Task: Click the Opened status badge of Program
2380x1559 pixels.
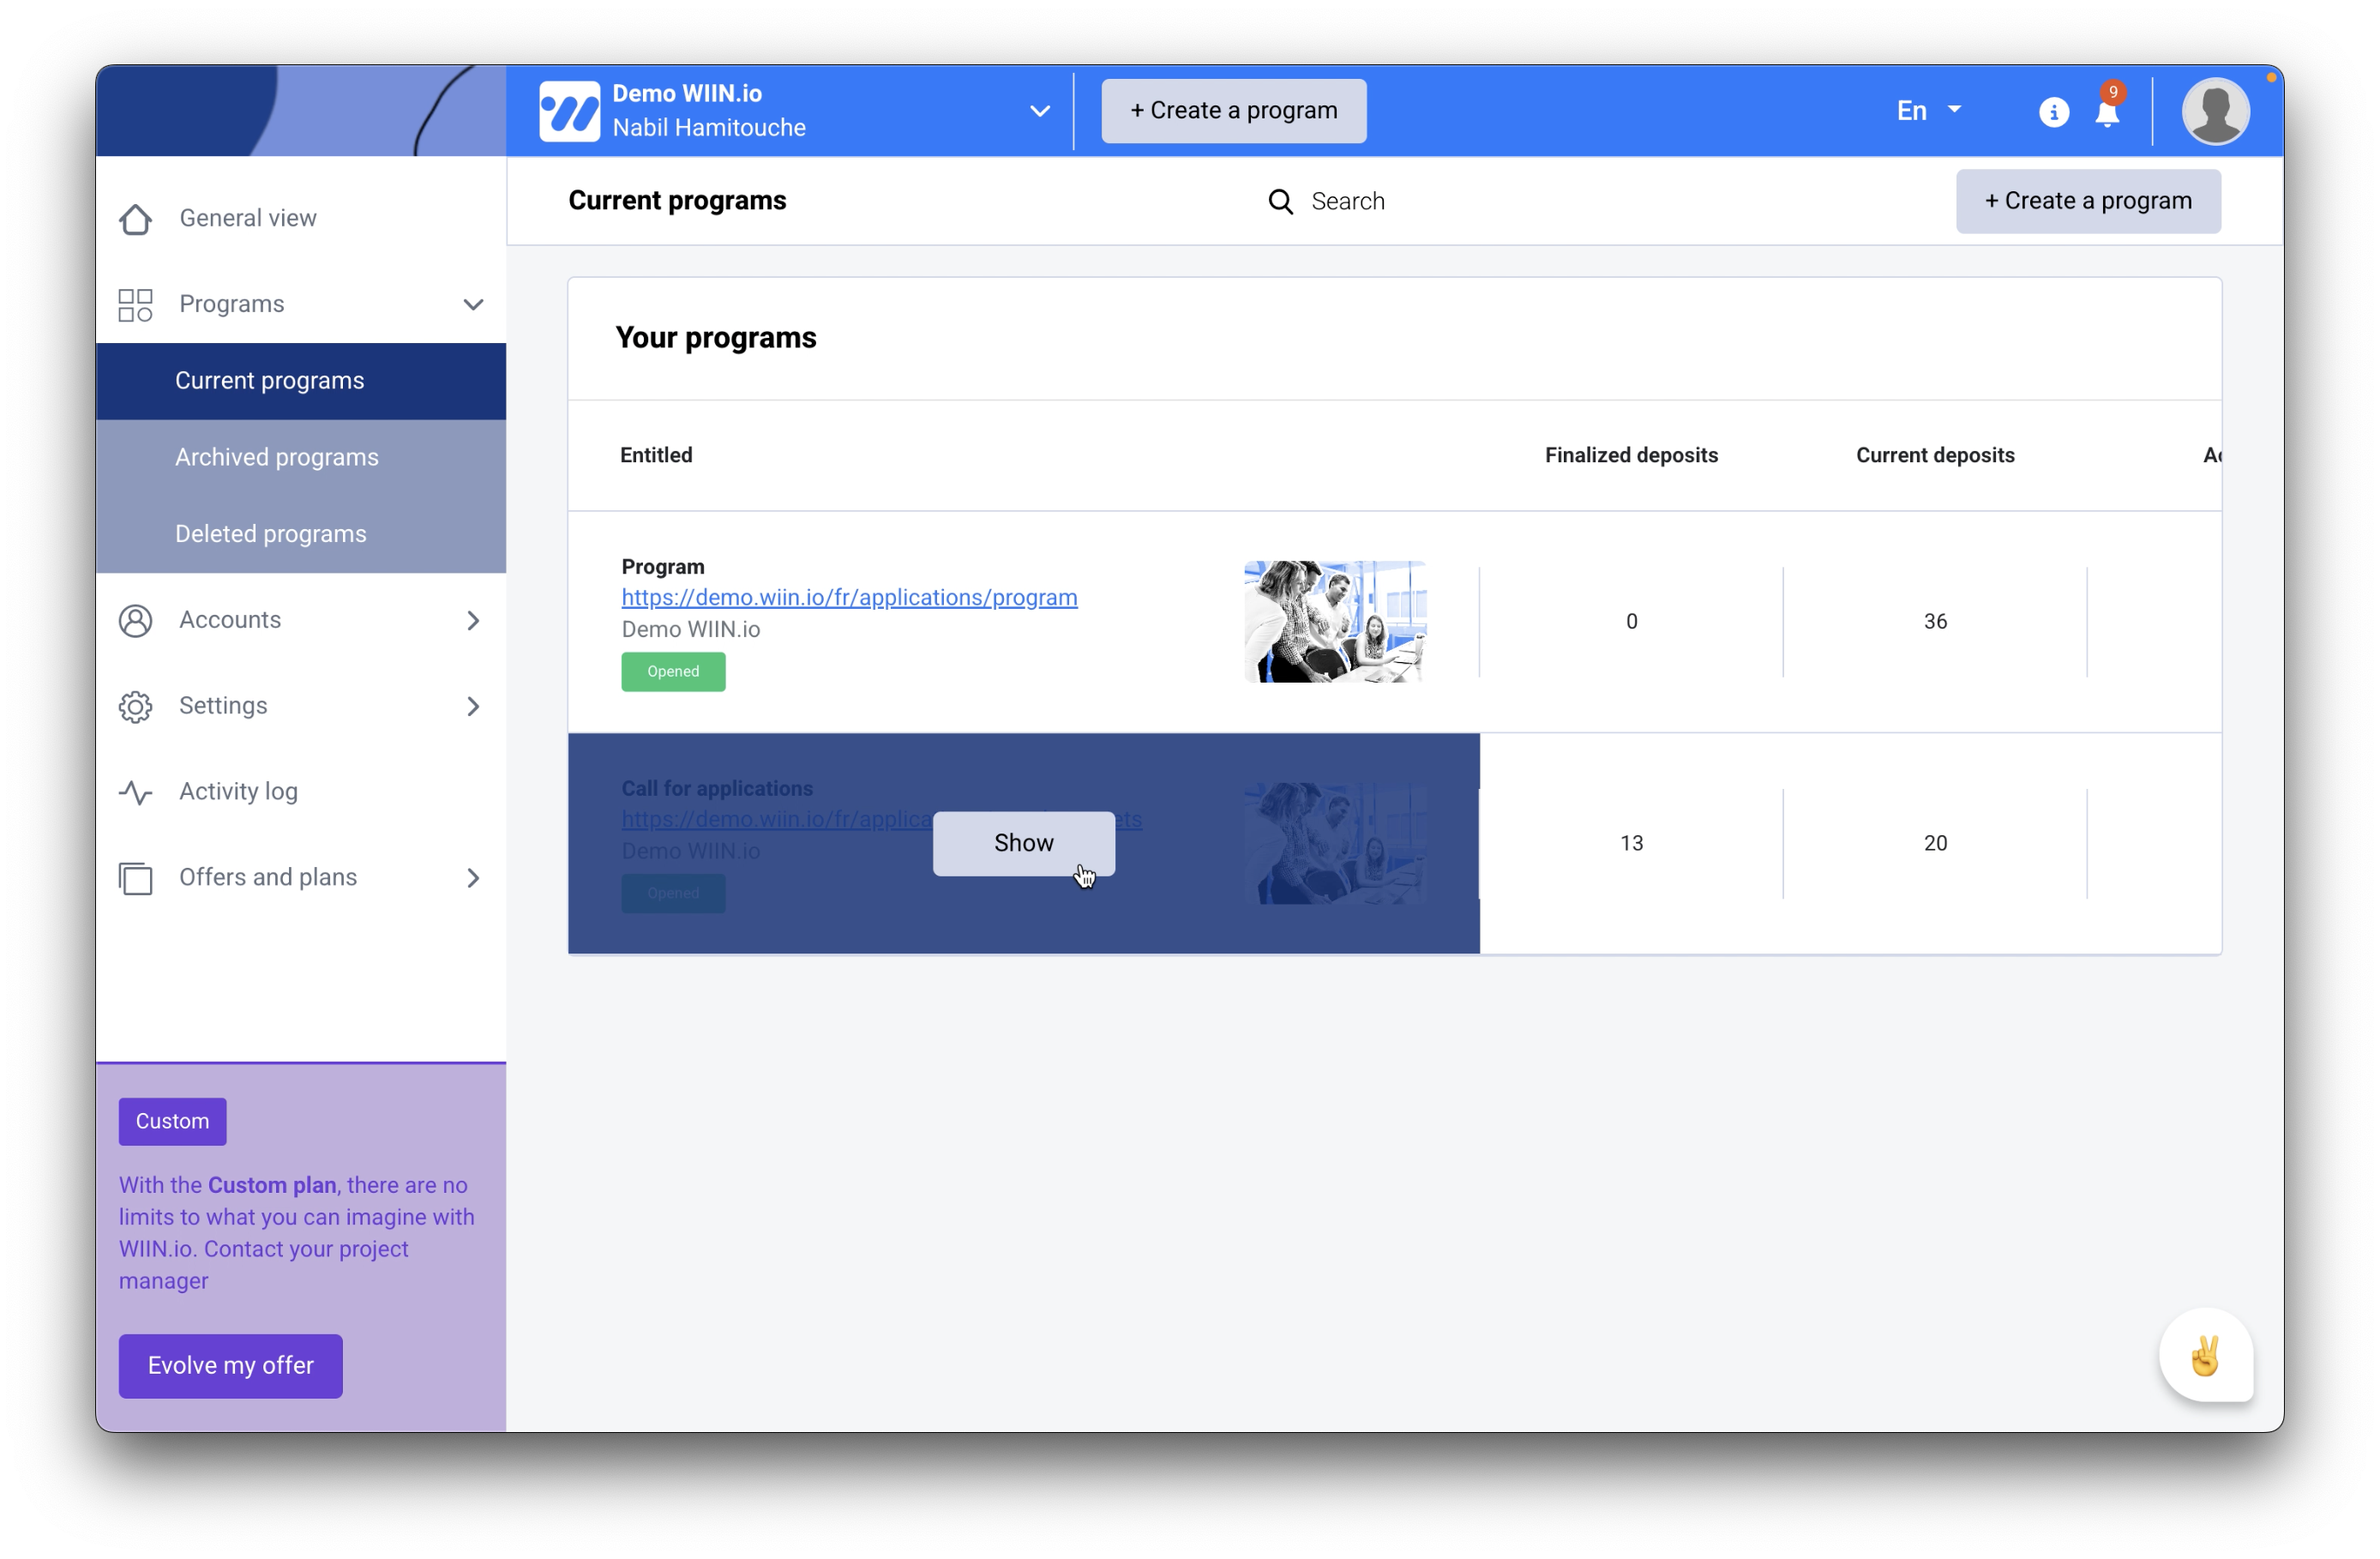Action: click(673, 672)
